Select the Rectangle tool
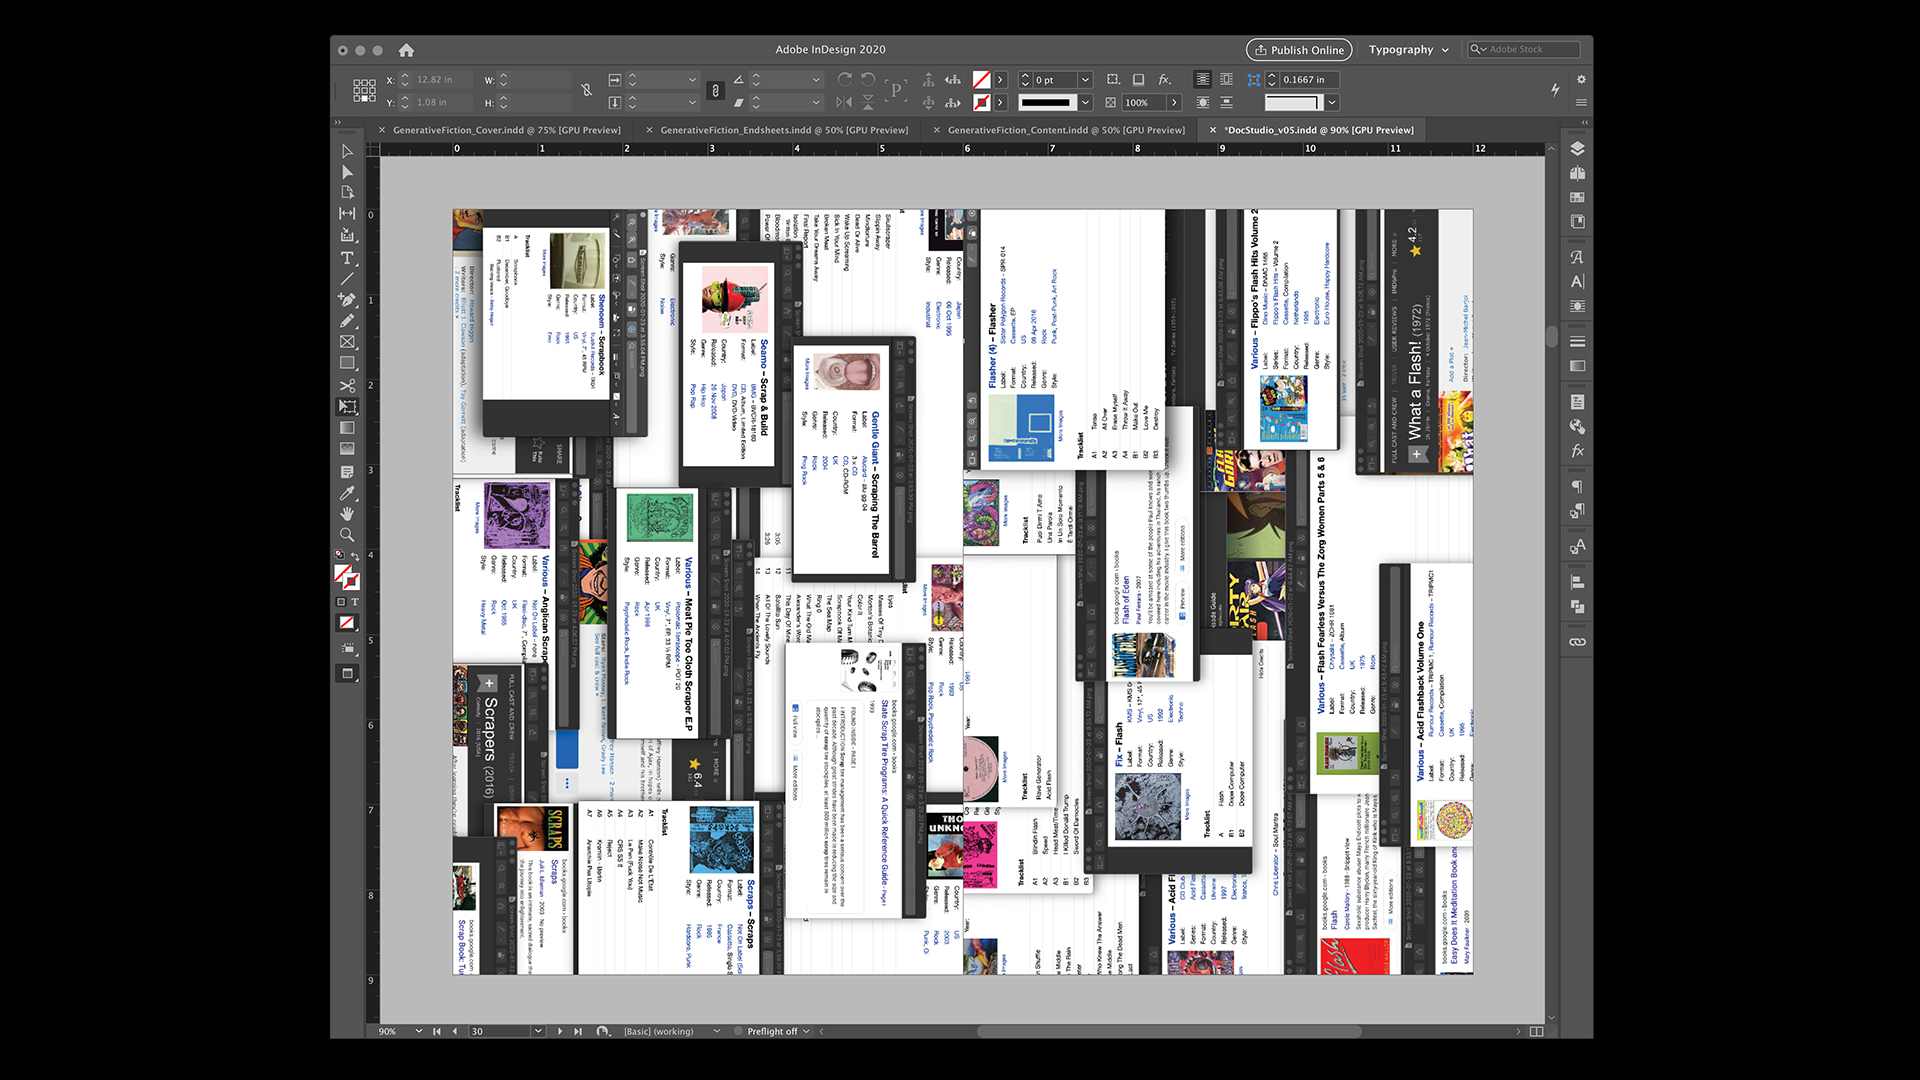Image resolution: width=1920 pixels, height=1080 pixels. pyautogui.click(x=347, y=364)
